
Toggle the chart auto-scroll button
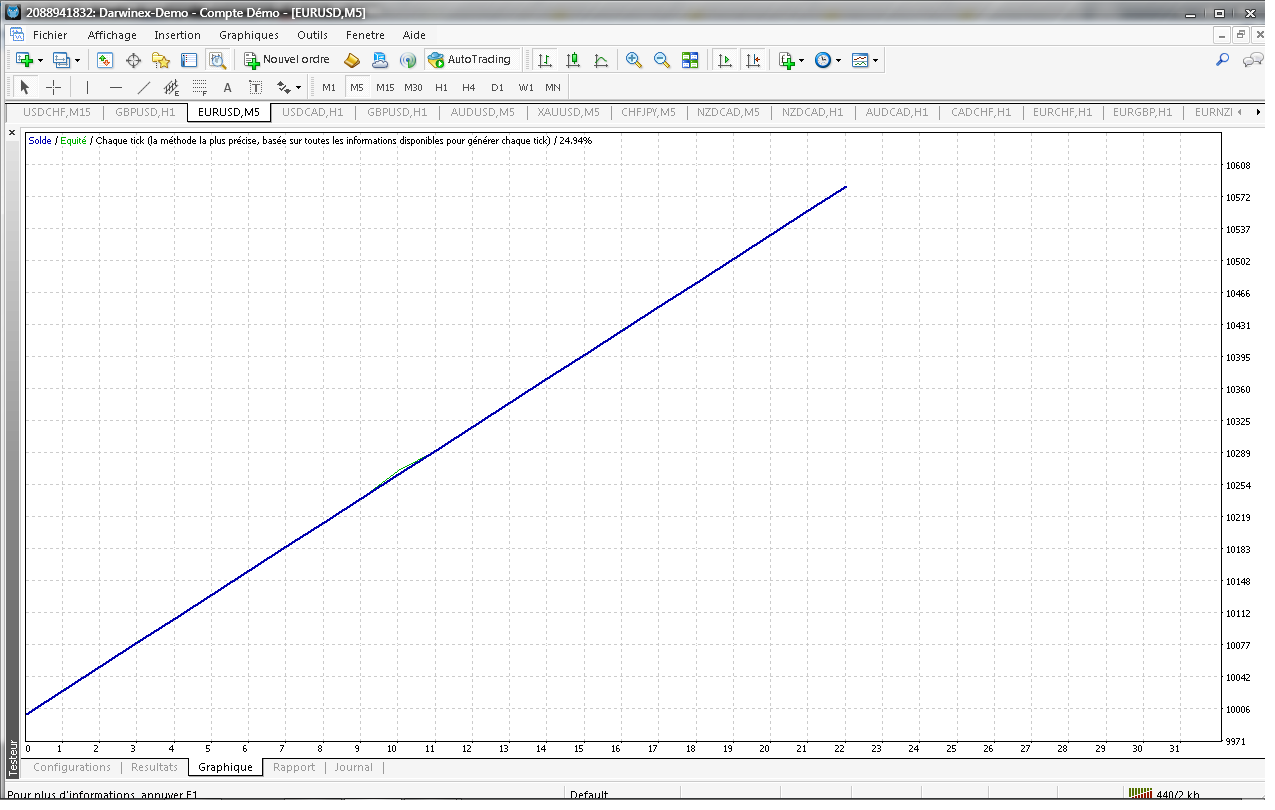click(725, 60)
